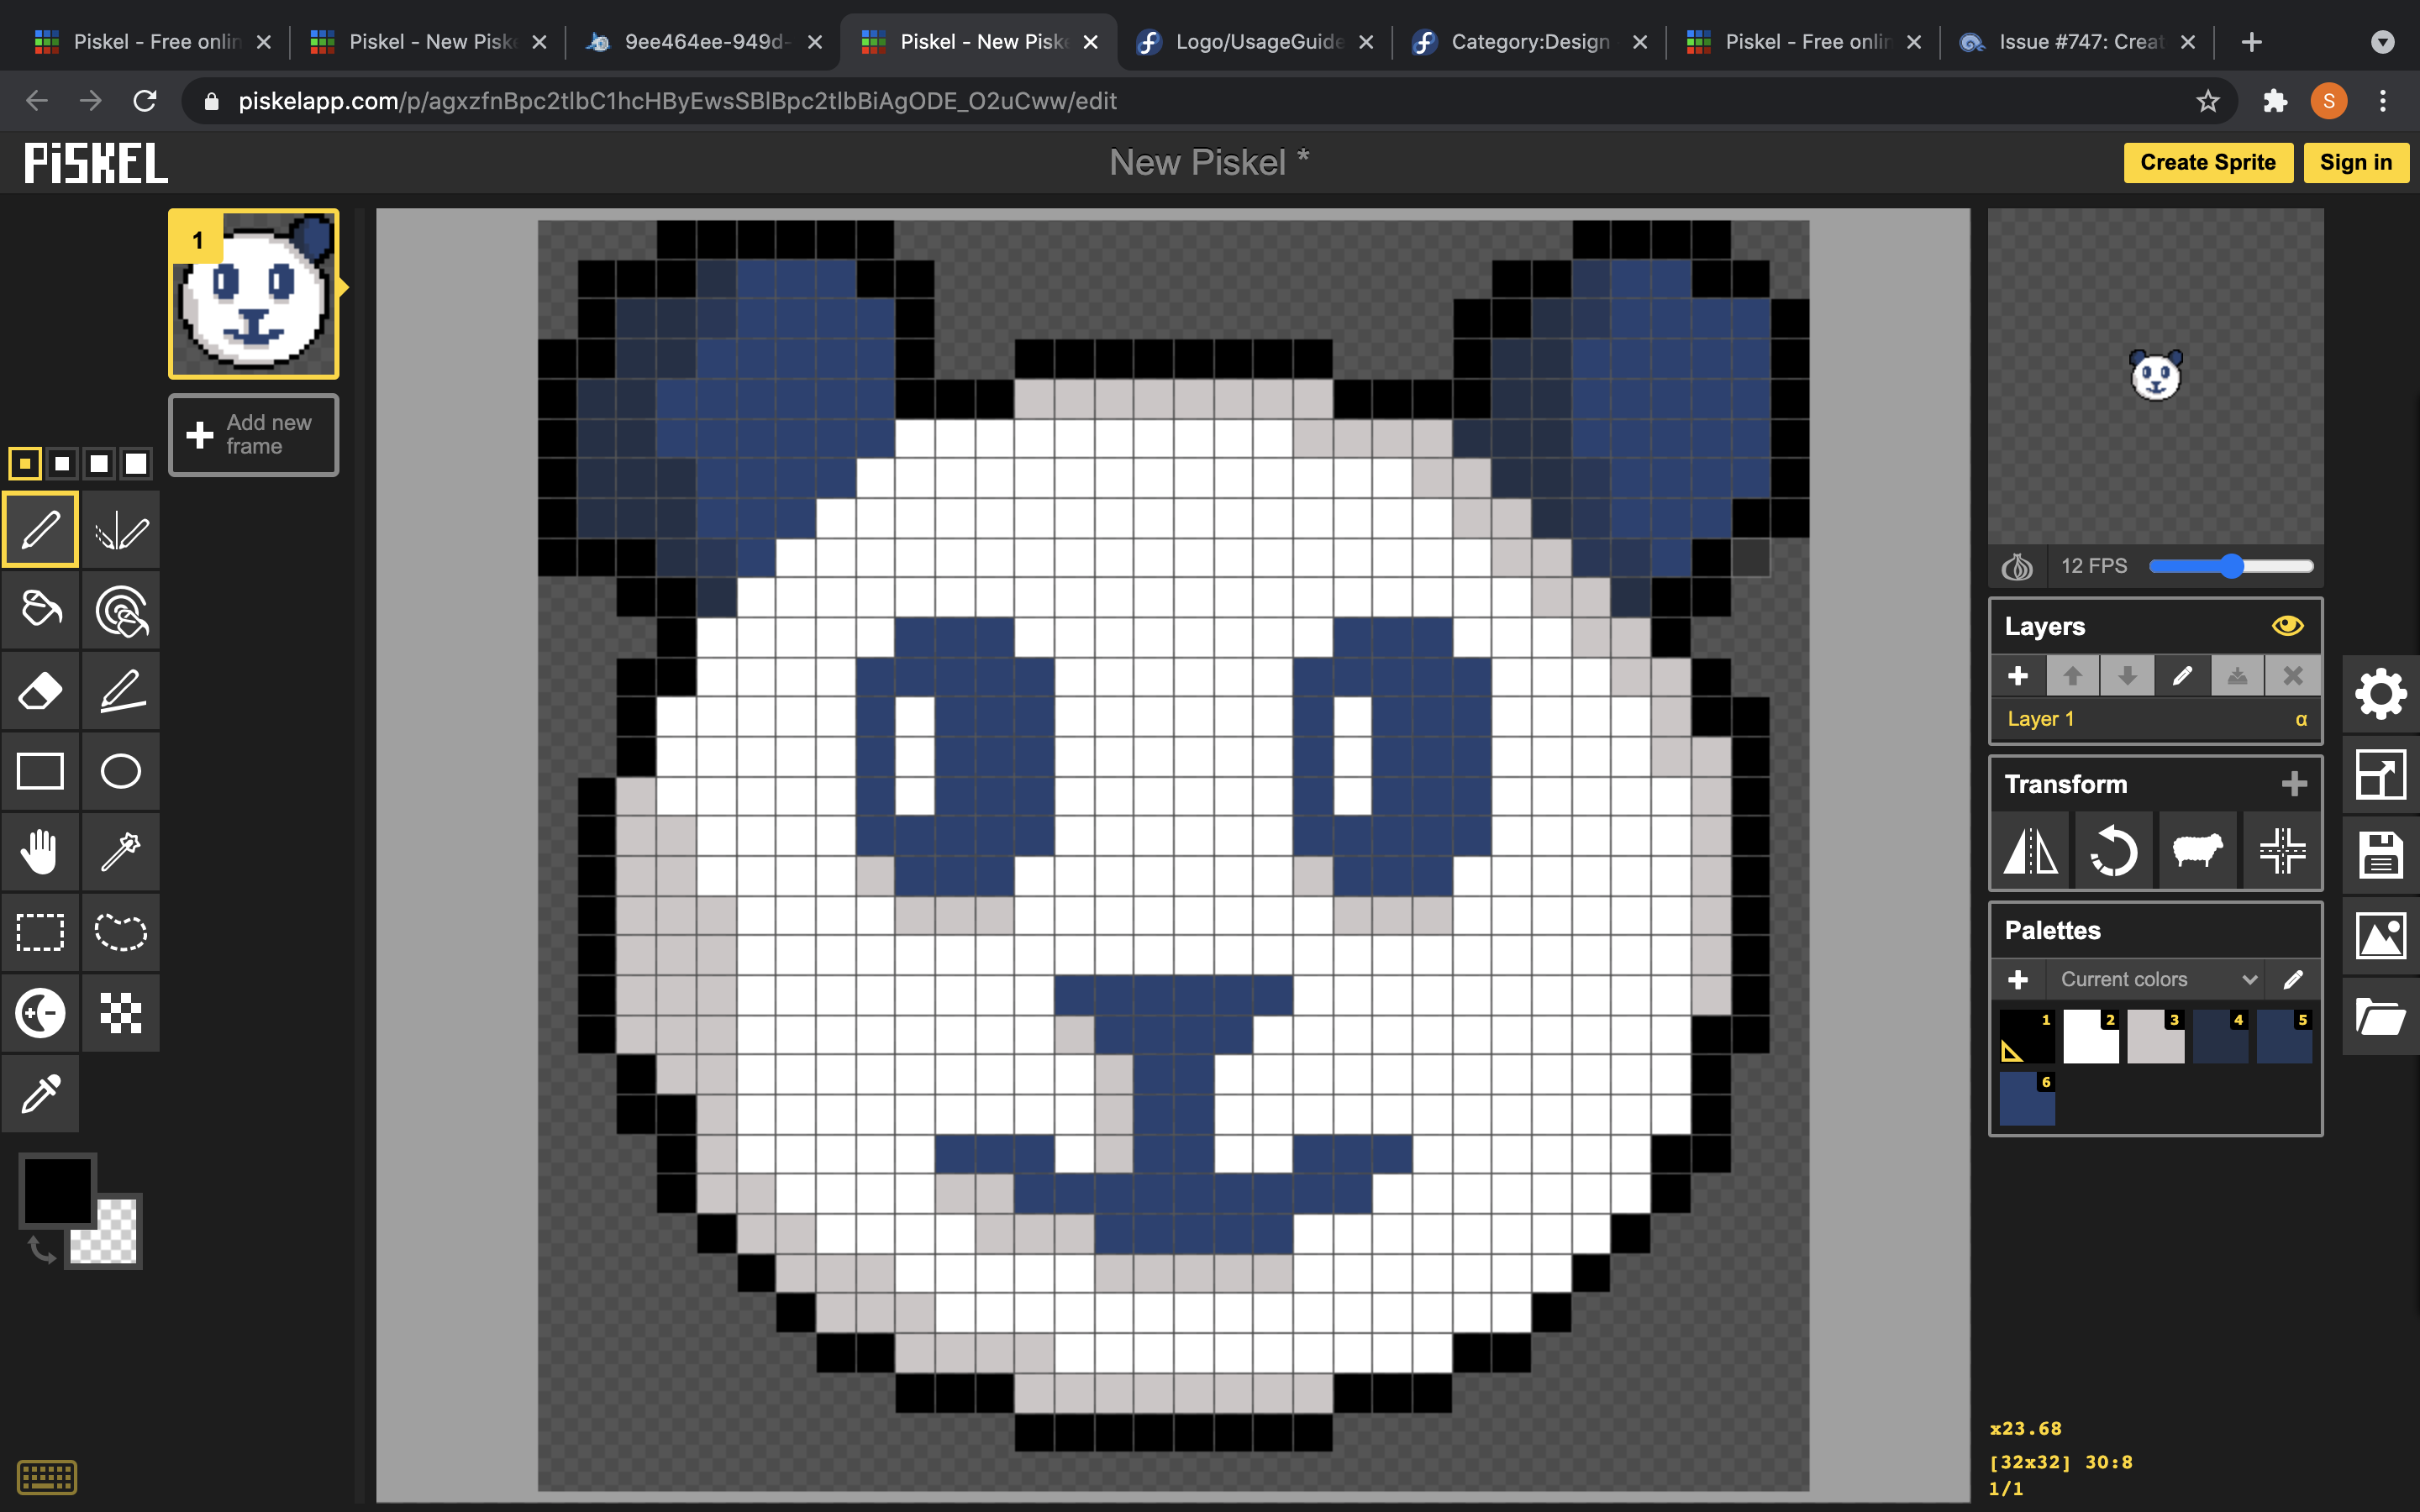Select black palette color number 1
The height and width of the screenshot is (1512, 2420).
pyautogui.click(x=2027, y=1036)
